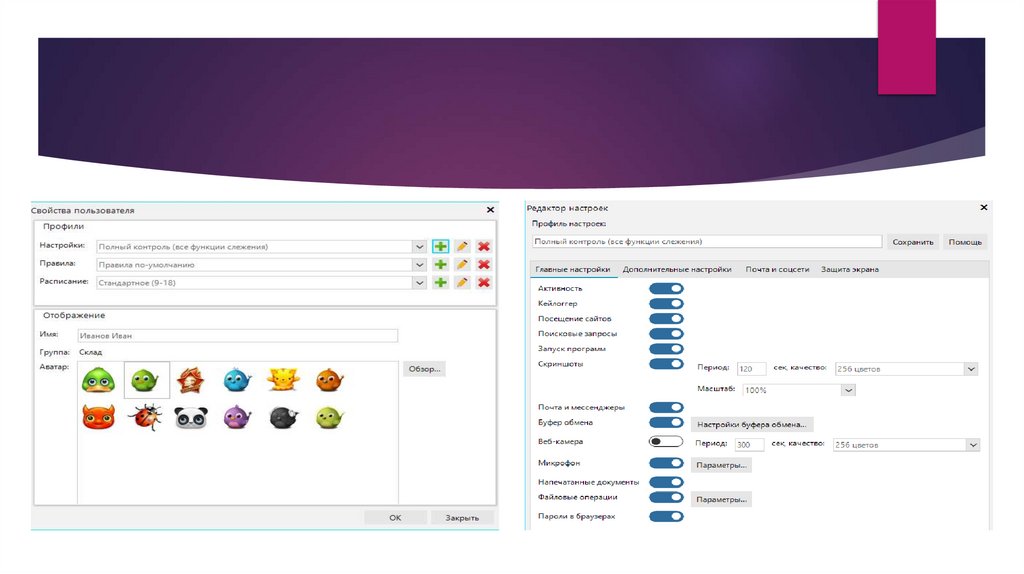Select the black sheep avatar

point(283,417)
